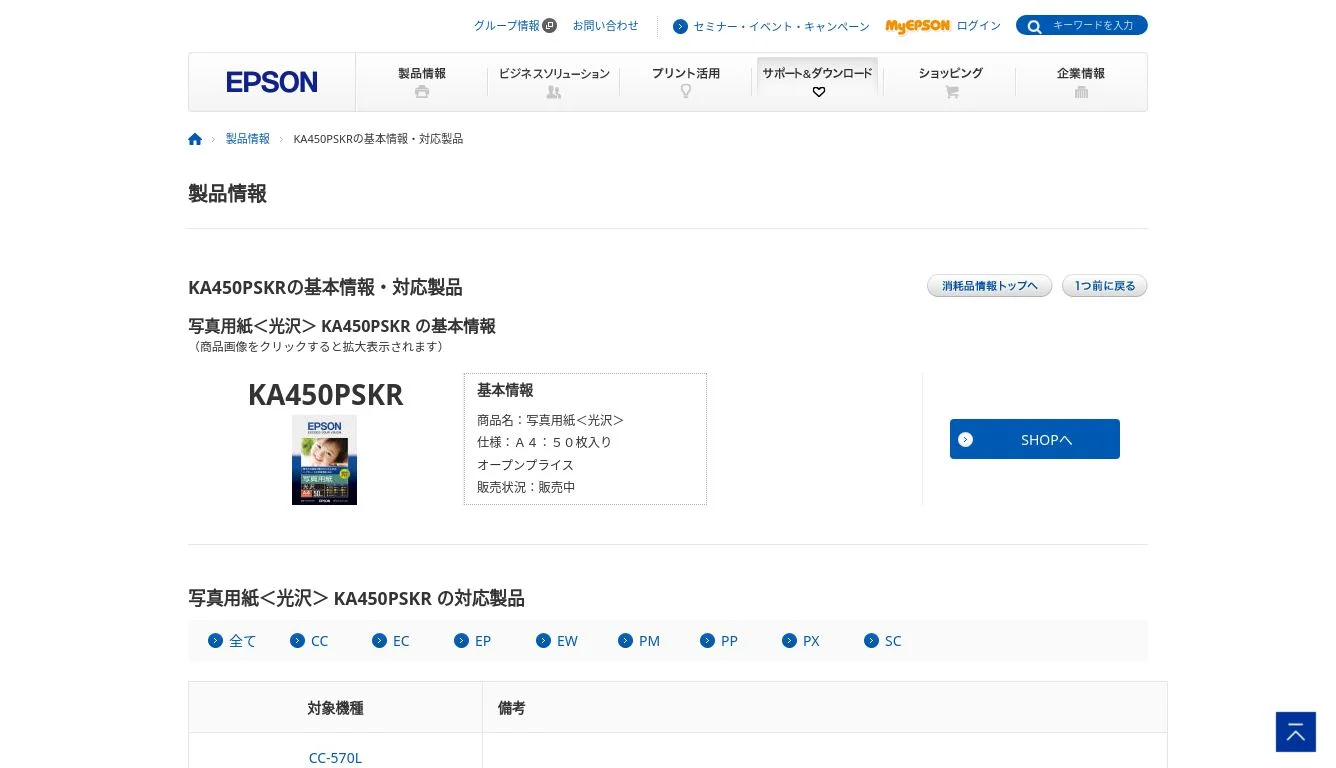The width and height of the screenshot is (1336, 768).
Task: Open the ビジネスソリューション menu
Action: [554, 82]
